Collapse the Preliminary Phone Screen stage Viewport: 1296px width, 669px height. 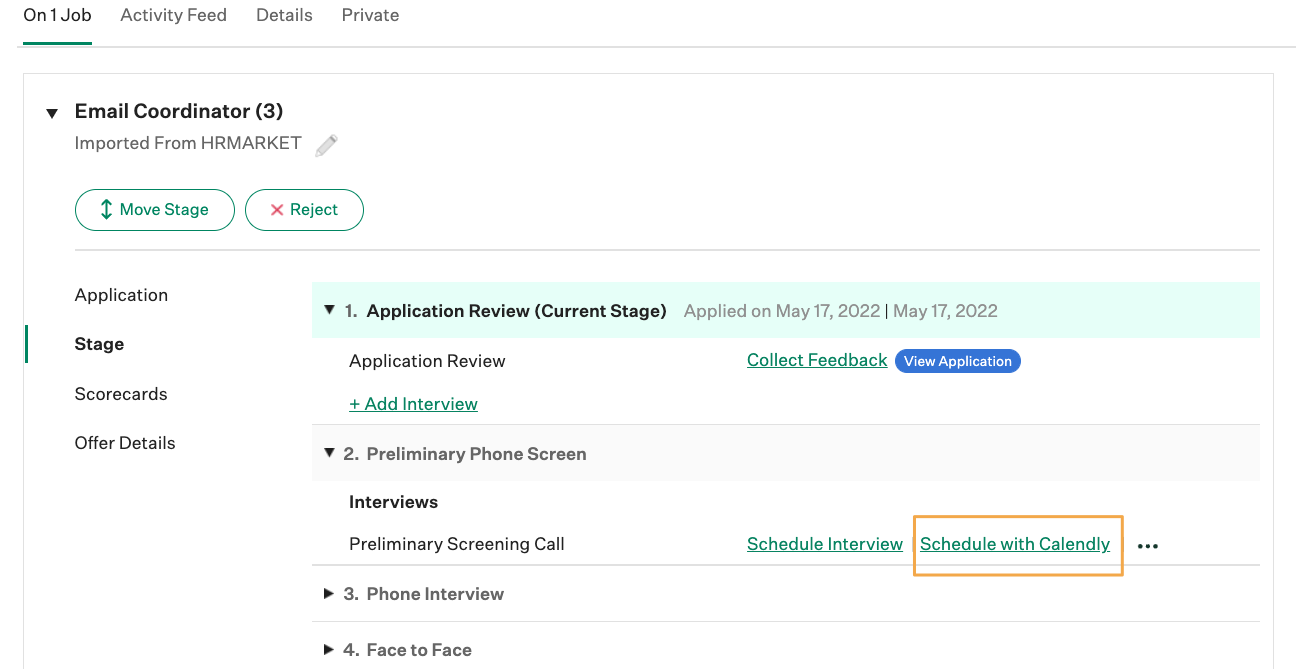point(329,454)
